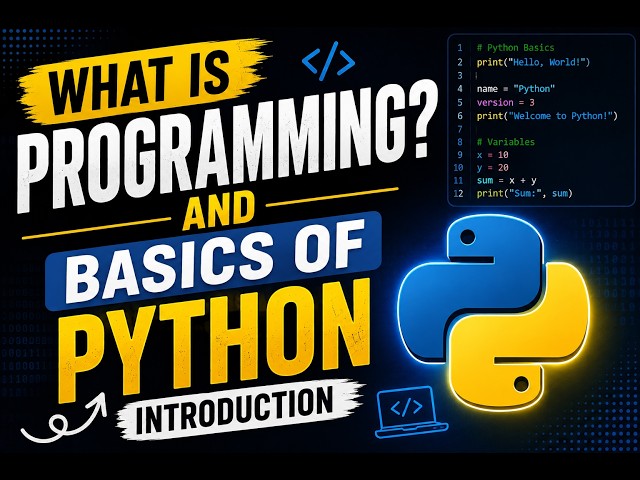Click the code line print("Hello, World!")

[533, 62]
